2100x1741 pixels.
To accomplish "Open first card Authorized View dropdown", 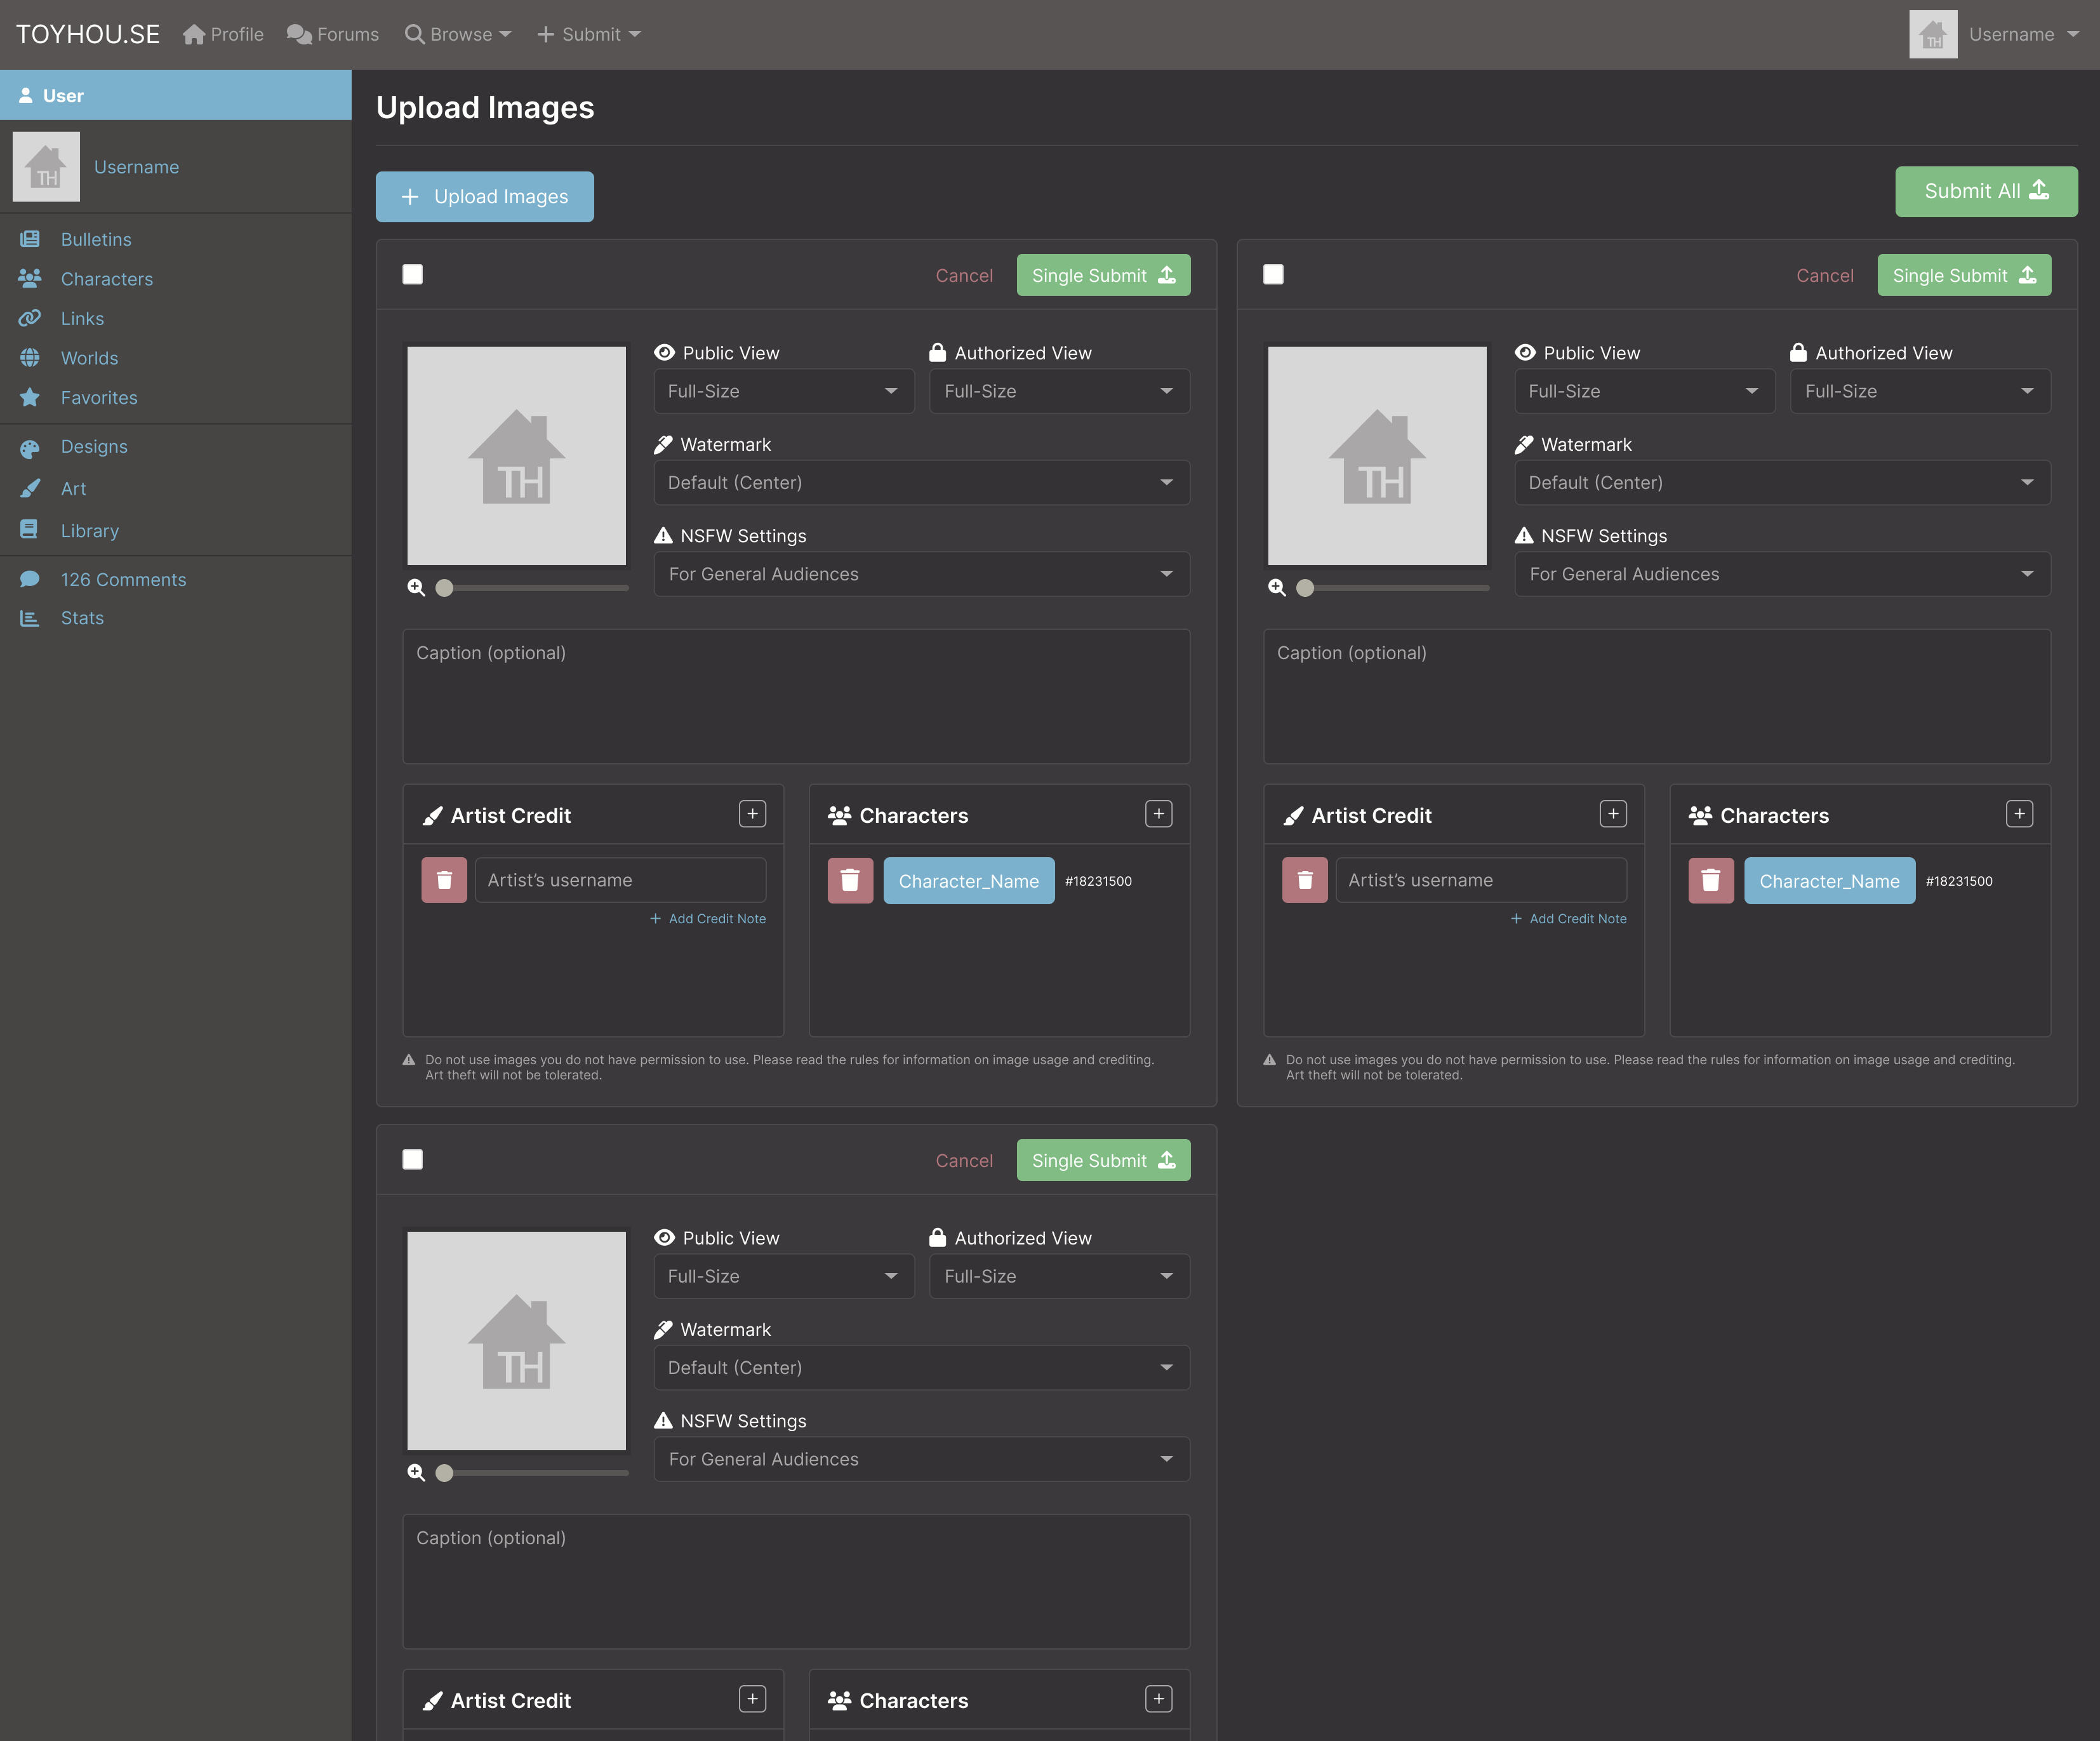I will click(1059, 391).
